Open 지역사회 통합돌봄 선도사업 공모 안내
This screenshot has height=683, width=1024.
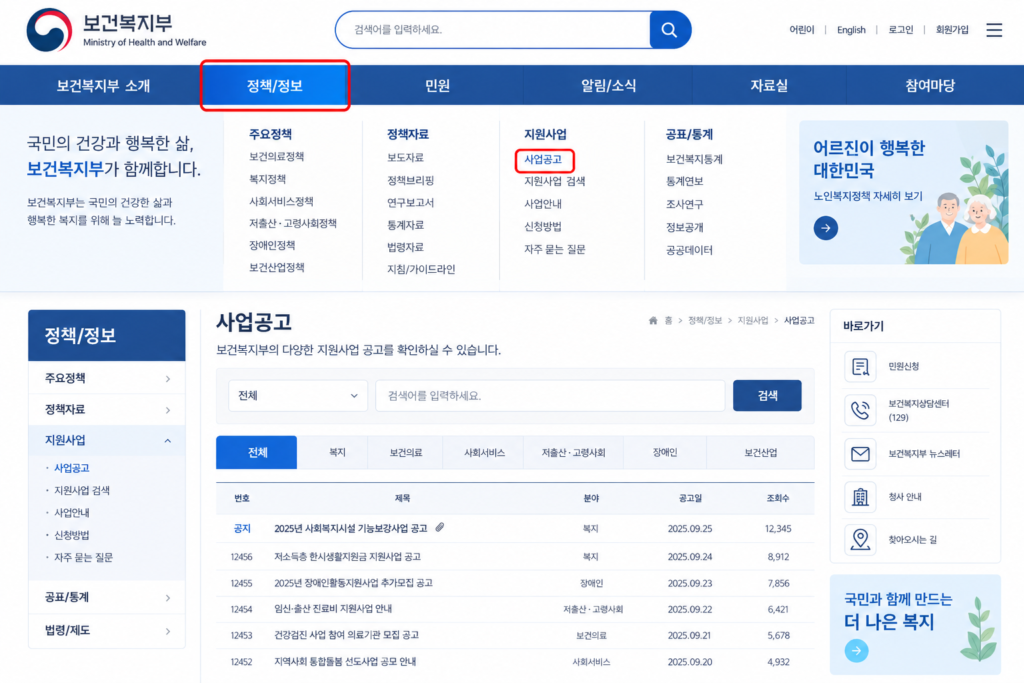coord(345,662)
